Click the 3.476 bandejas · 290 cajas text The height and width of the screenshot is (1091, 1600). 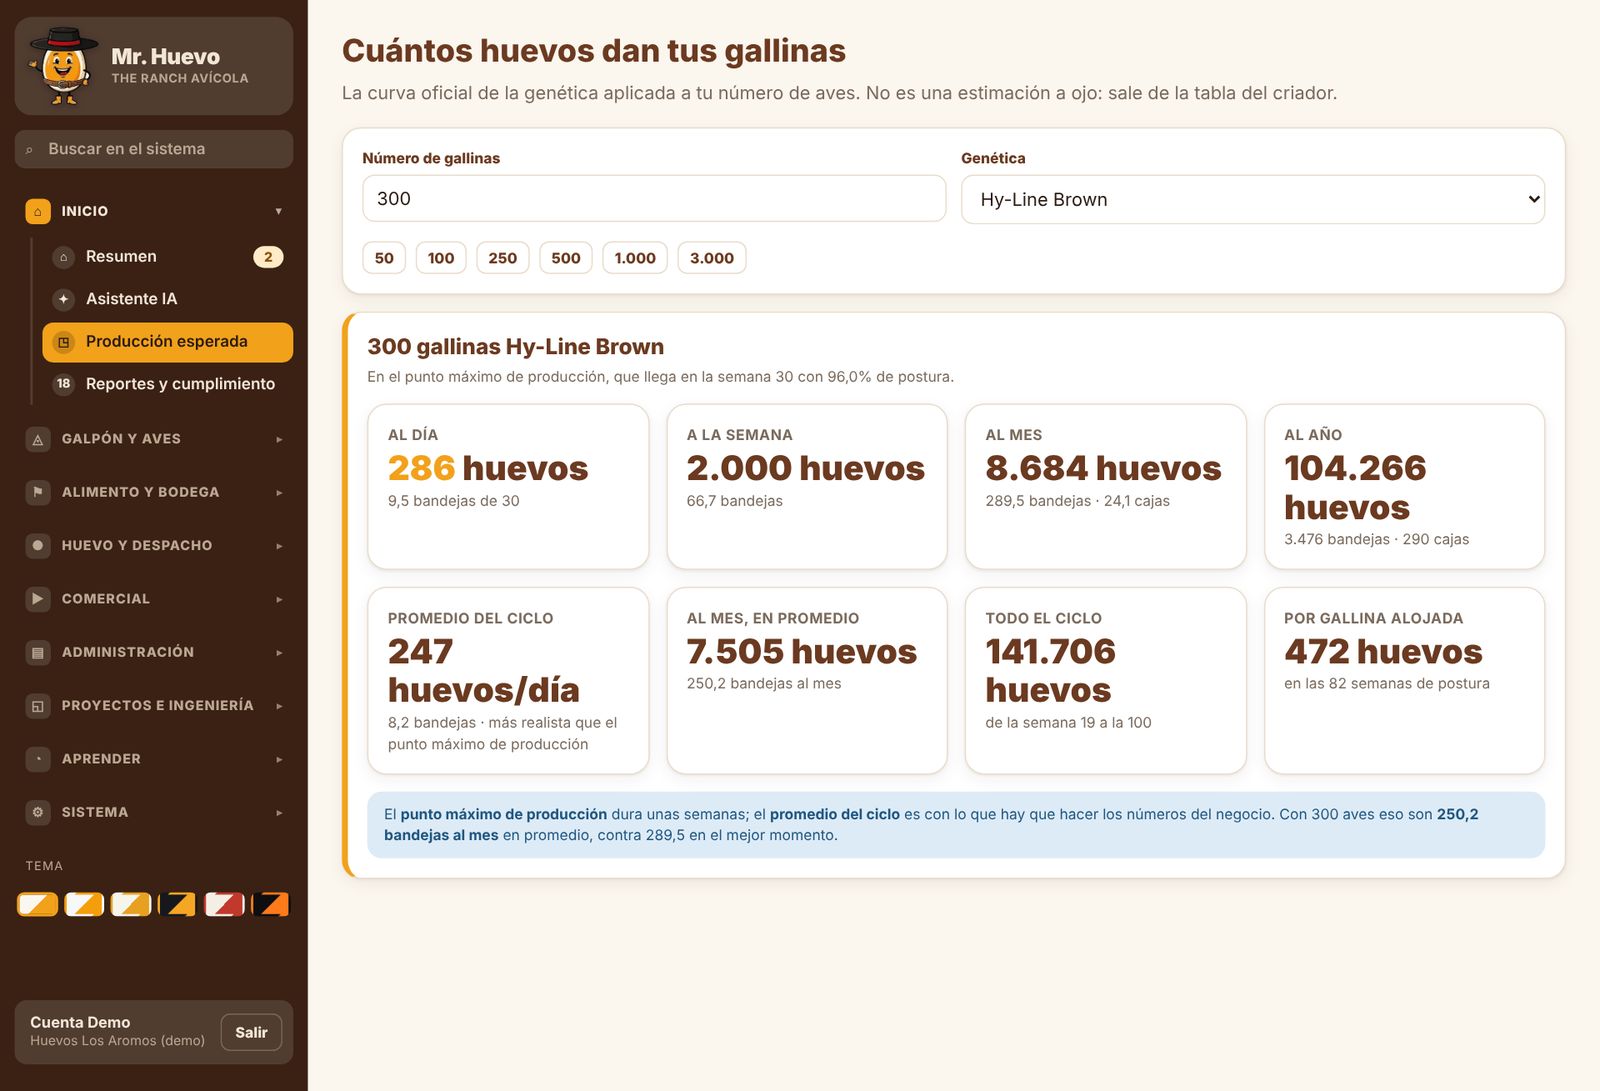1376,539
